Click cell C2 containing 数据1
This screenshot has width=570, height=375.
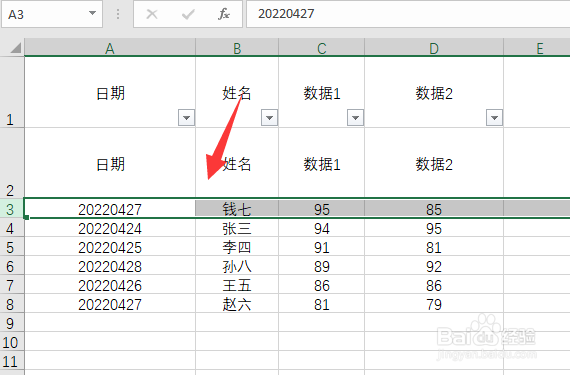322,163
